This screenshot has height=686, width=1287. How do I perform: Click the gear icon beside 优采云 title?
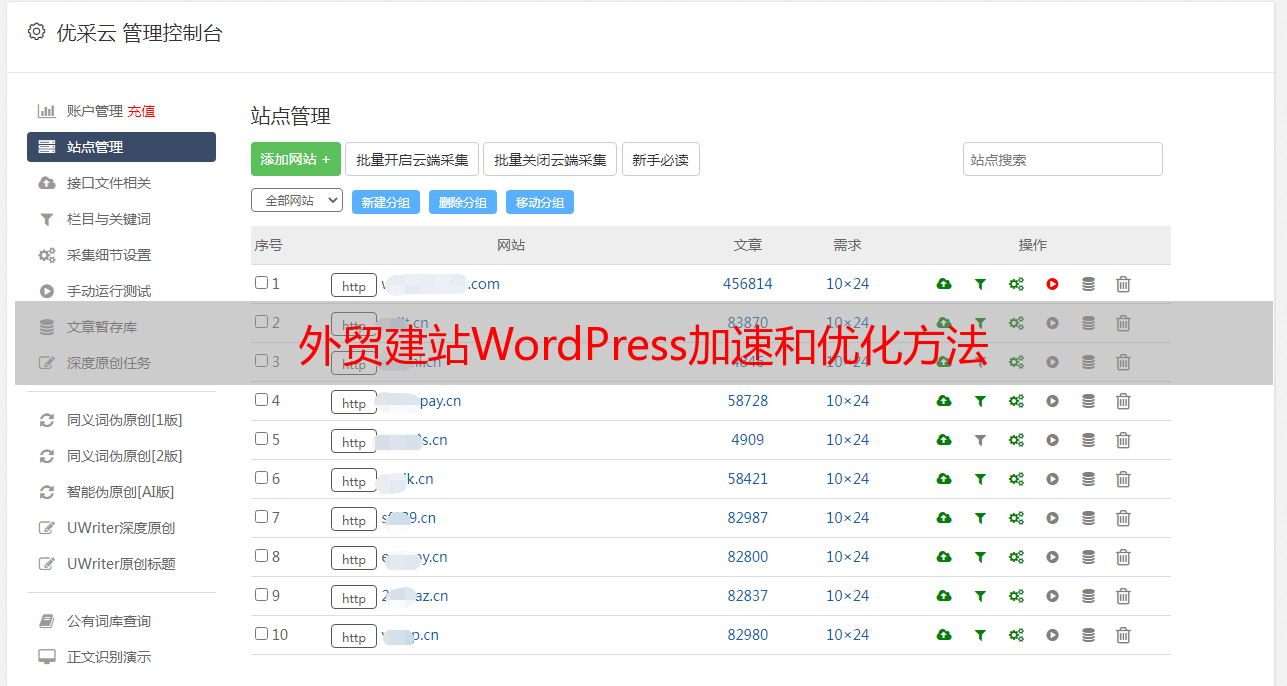(x=37, y=32)
